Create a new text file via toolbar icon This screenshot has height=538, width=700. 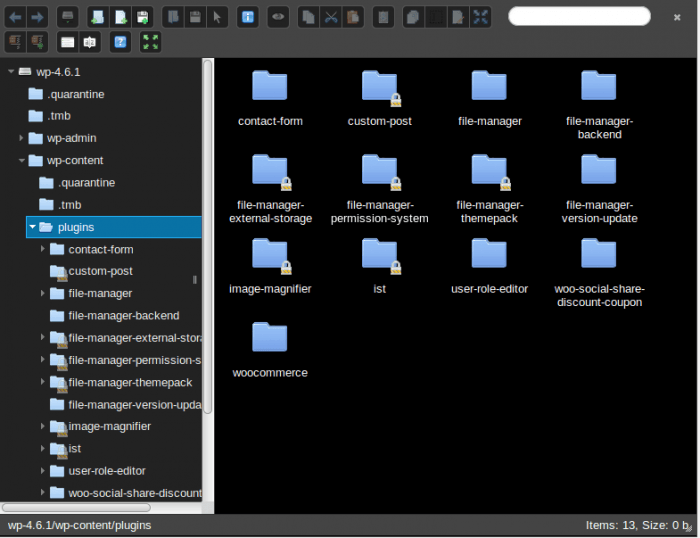point(120,17)
